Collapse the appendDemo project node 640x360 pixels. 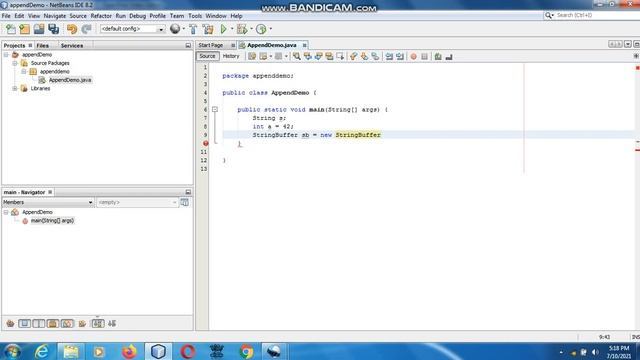pos(6,55)
